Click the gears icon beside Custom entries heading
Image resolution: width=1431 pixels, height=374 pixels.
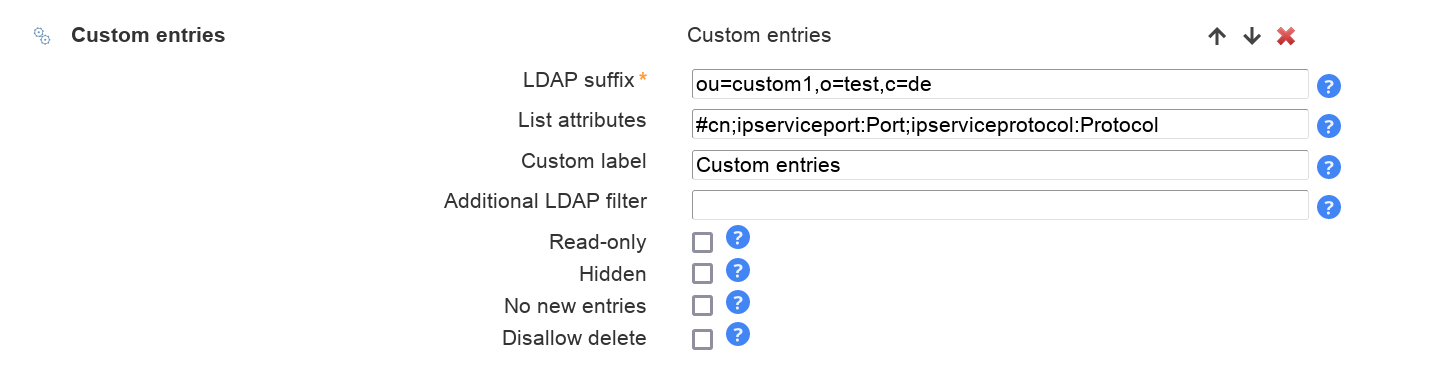coord(42,36)
